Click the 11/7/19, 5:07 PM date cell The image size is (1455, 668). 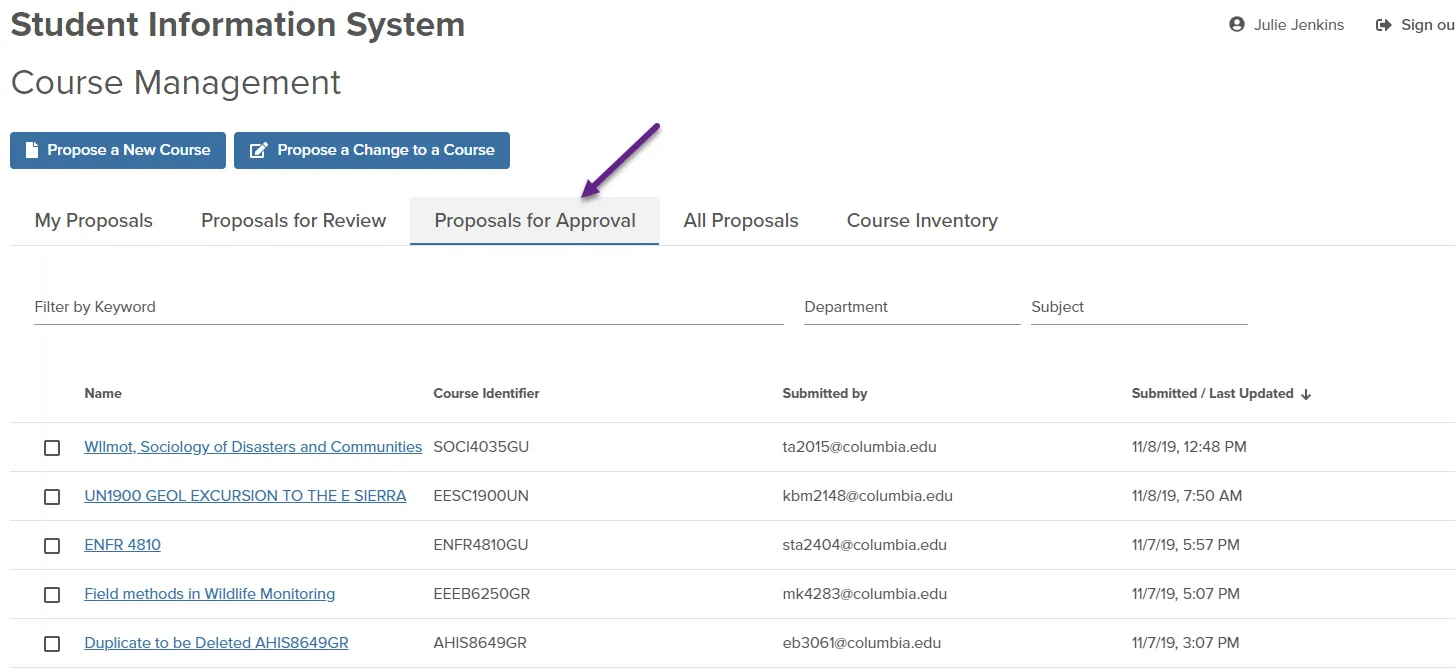1186,594
